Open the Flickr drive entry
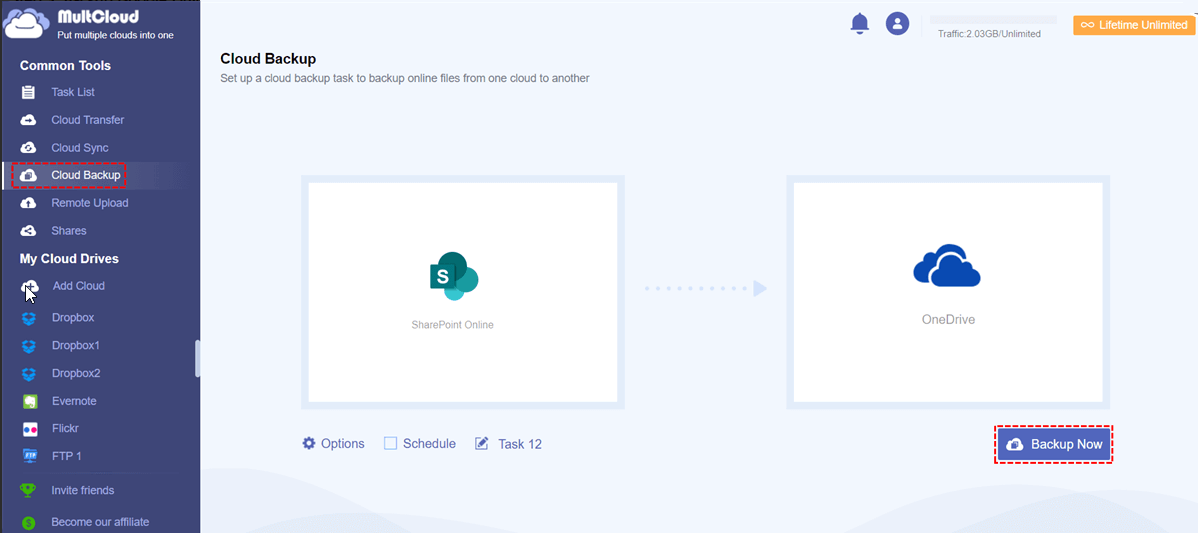This screenshot has width=1198, height=533. click(x=65, y=429)
